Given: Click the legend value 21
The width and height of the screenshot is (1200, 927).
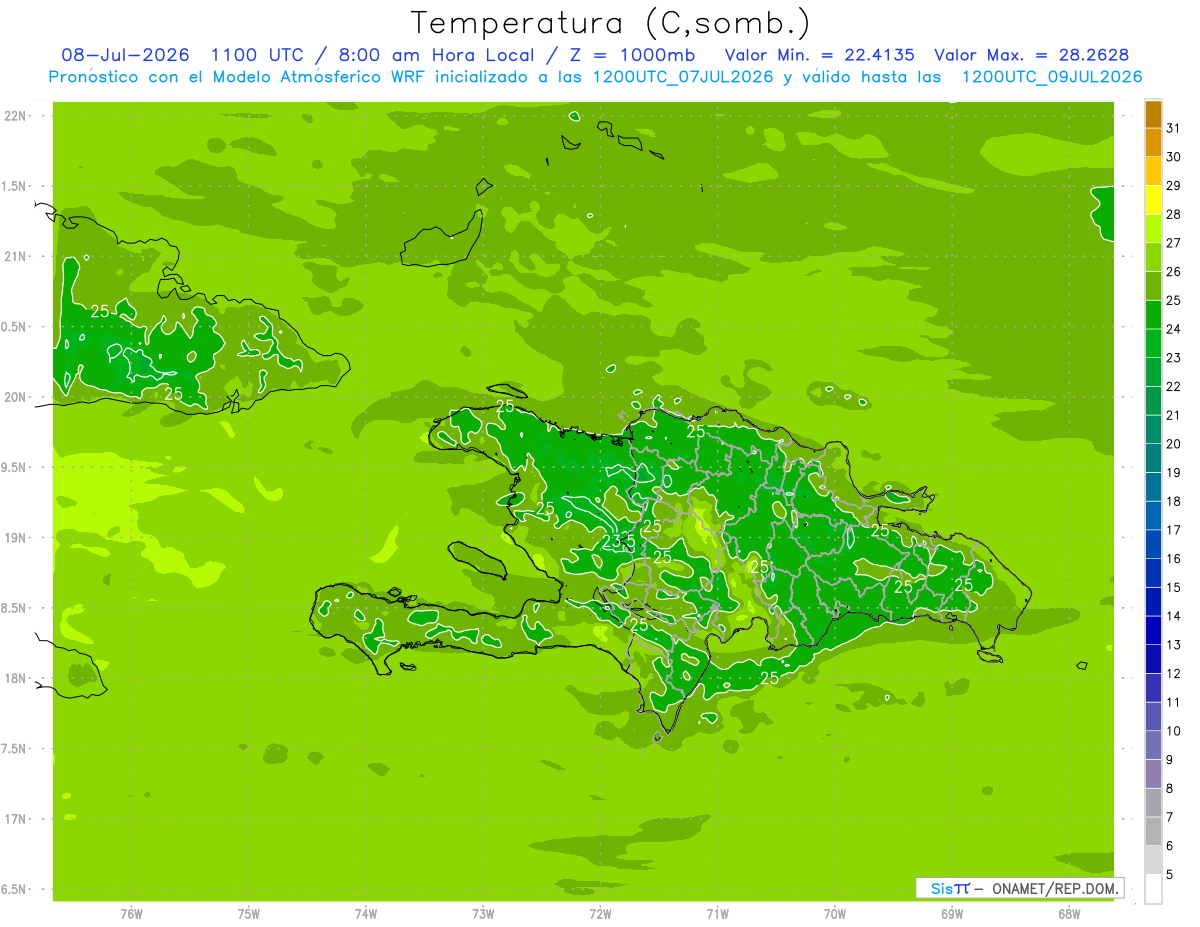Looking at the screenshot, I should (x=1174, y=415).
